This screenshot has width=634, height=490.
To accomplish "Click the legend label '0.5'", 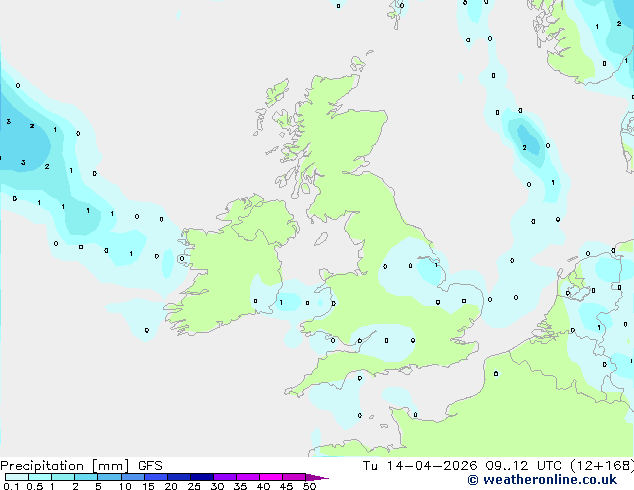I will coord(35,486).
